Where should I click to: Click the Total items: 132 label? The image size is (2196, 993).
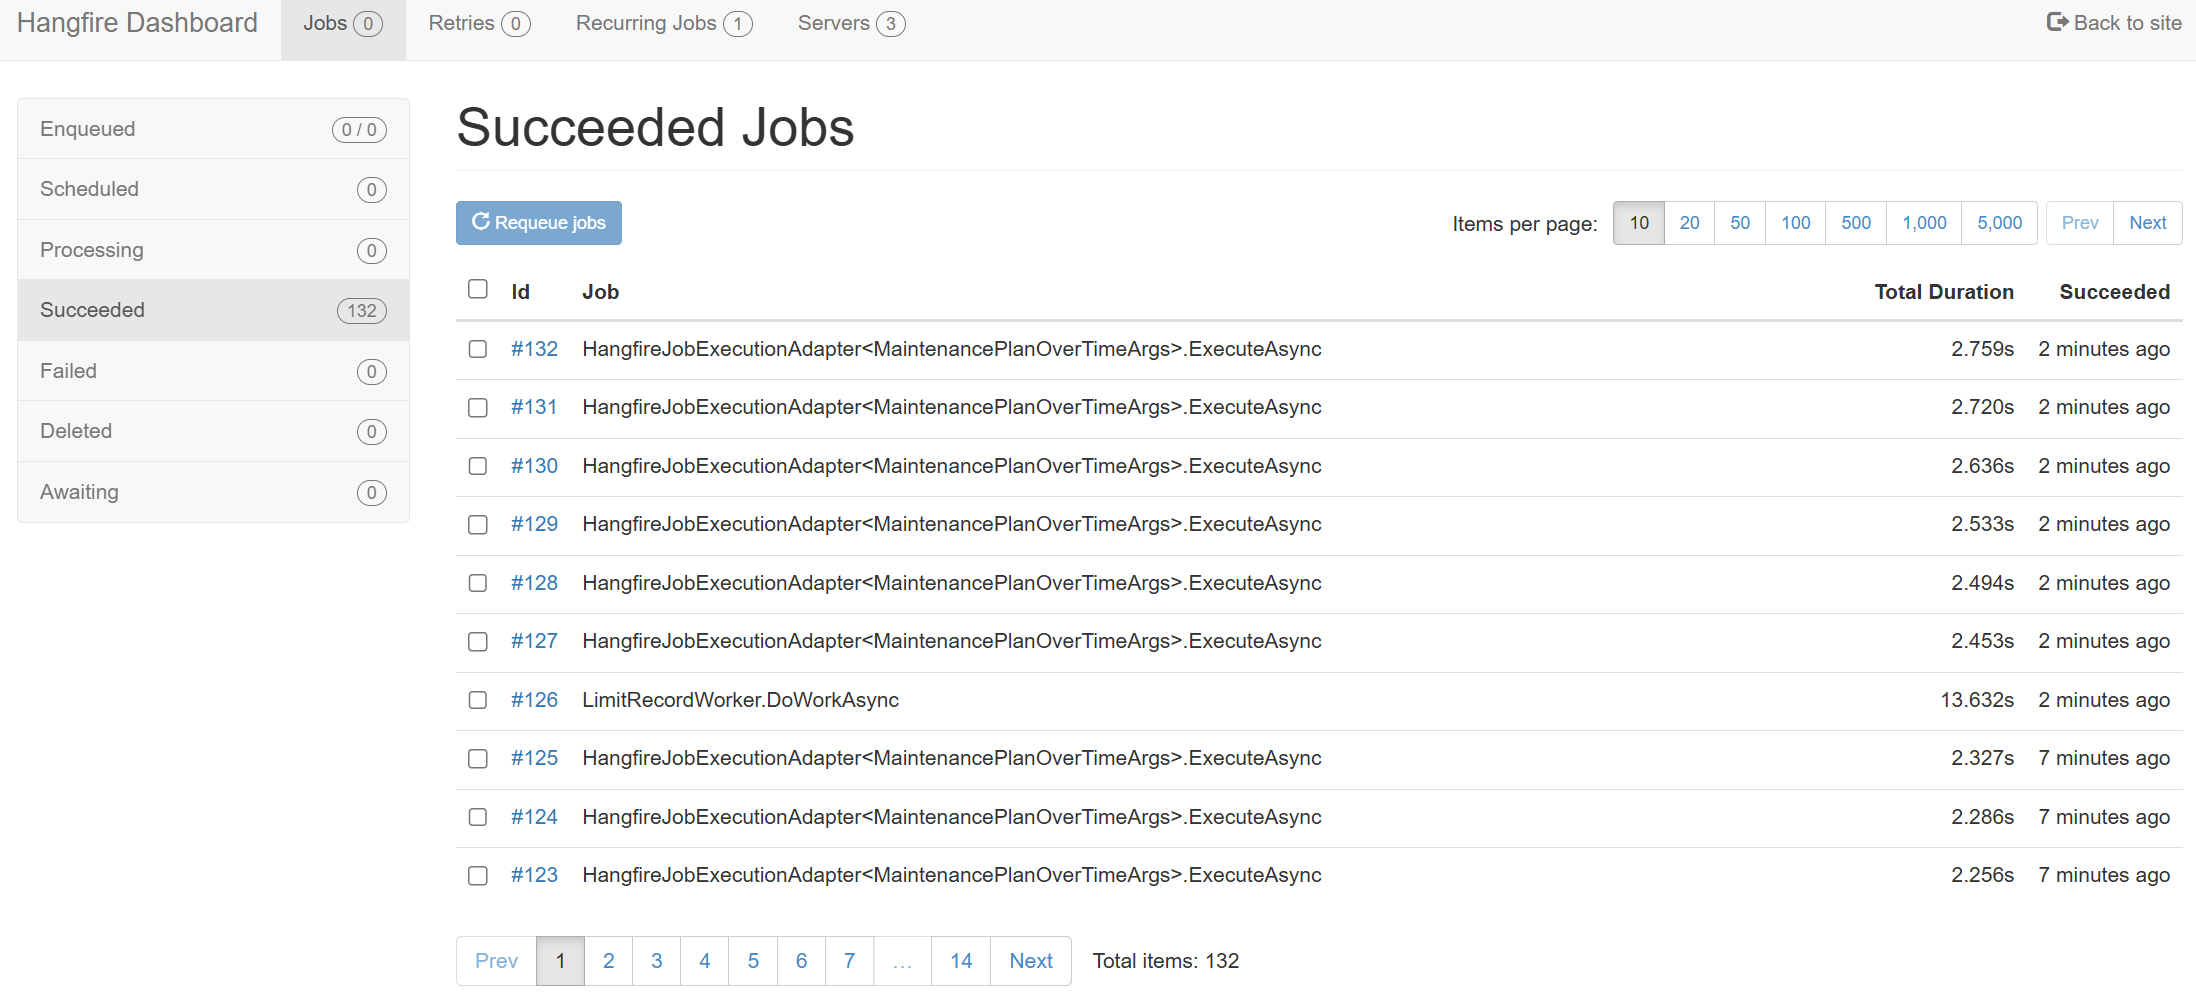click(1166, 961)
